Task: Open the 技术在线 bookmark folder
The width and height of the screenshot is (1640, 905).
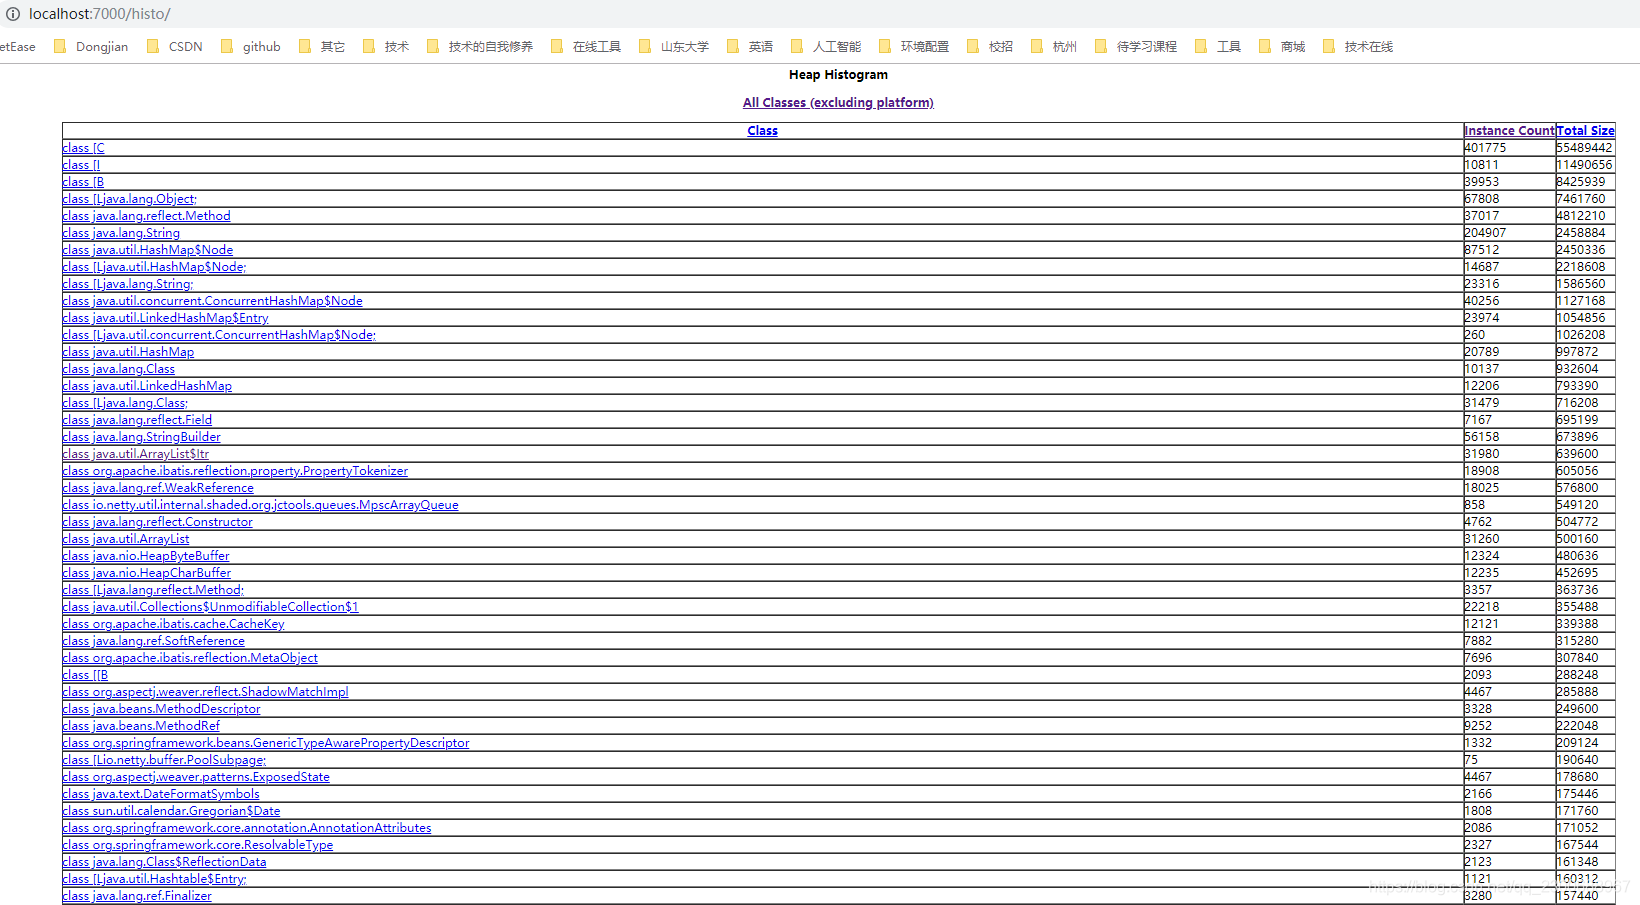Action: [x=1358, y=46]
